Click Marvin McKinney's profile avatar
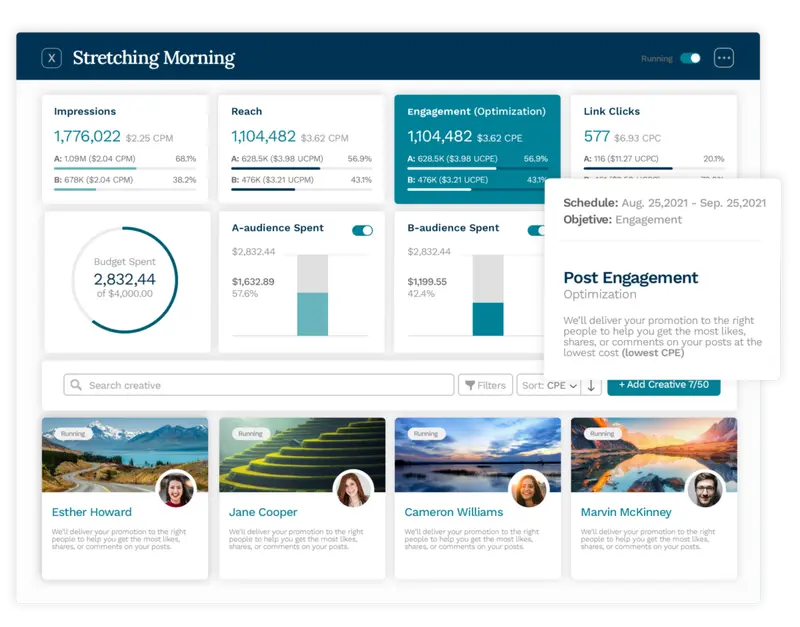Viewport: 800px width, 627px height. [705, 489]
